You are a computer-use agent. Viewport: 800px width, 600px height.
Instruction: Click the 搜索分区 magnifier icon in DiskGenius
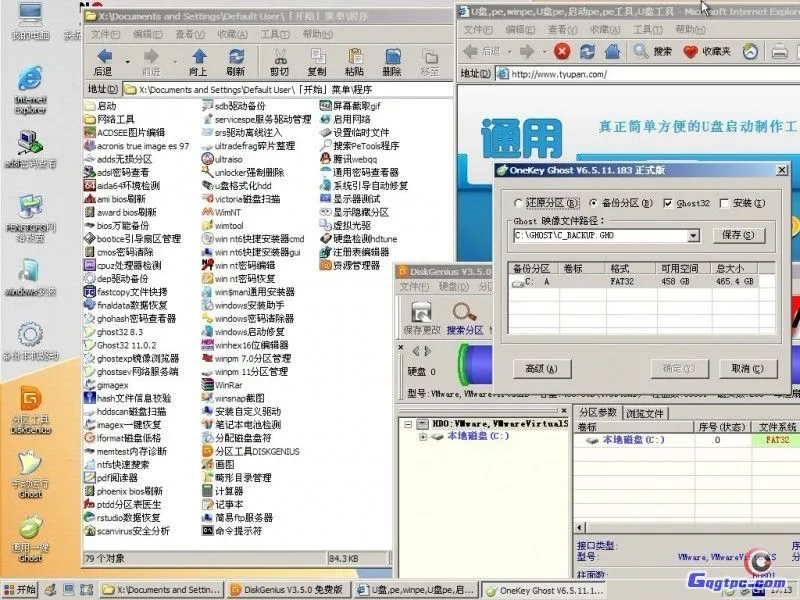coord(460,310)
